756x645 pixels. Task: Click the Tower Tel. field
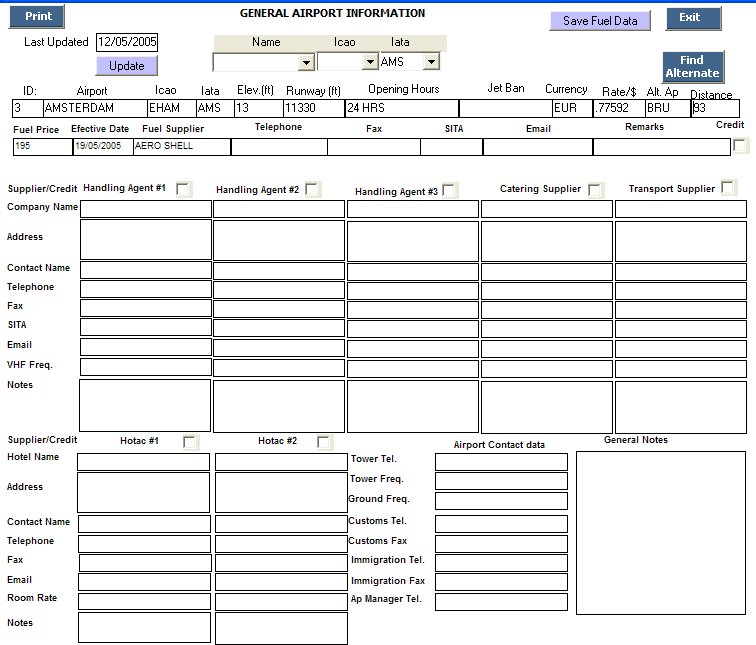(501, 461)
